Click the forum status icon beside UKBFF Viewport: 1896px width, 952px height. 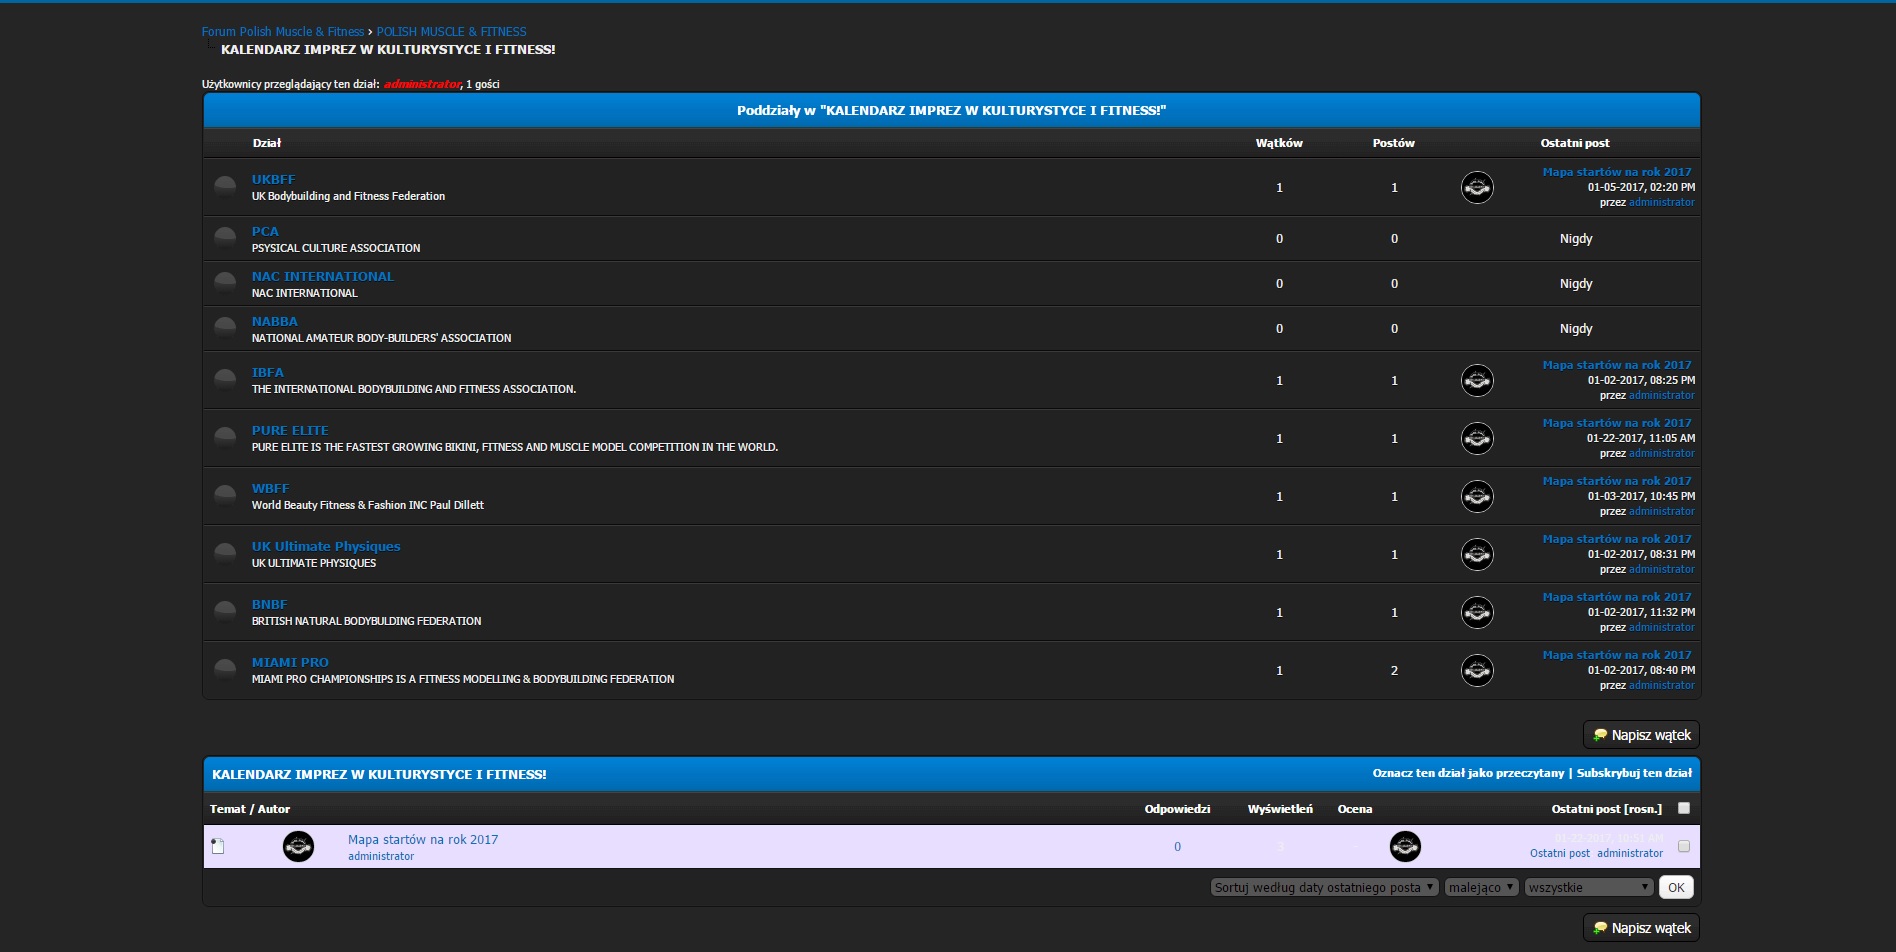pyautogui.click(x=225, y=187)
